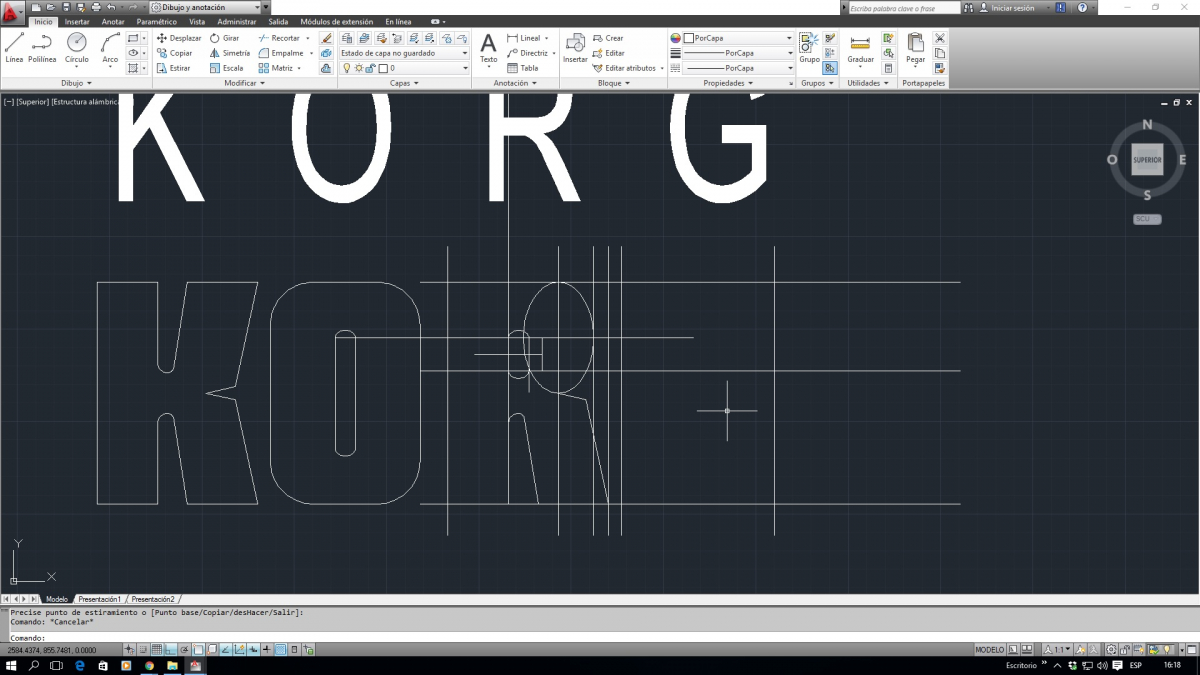Click the Directriz leader tool

(x=527, y=53)
